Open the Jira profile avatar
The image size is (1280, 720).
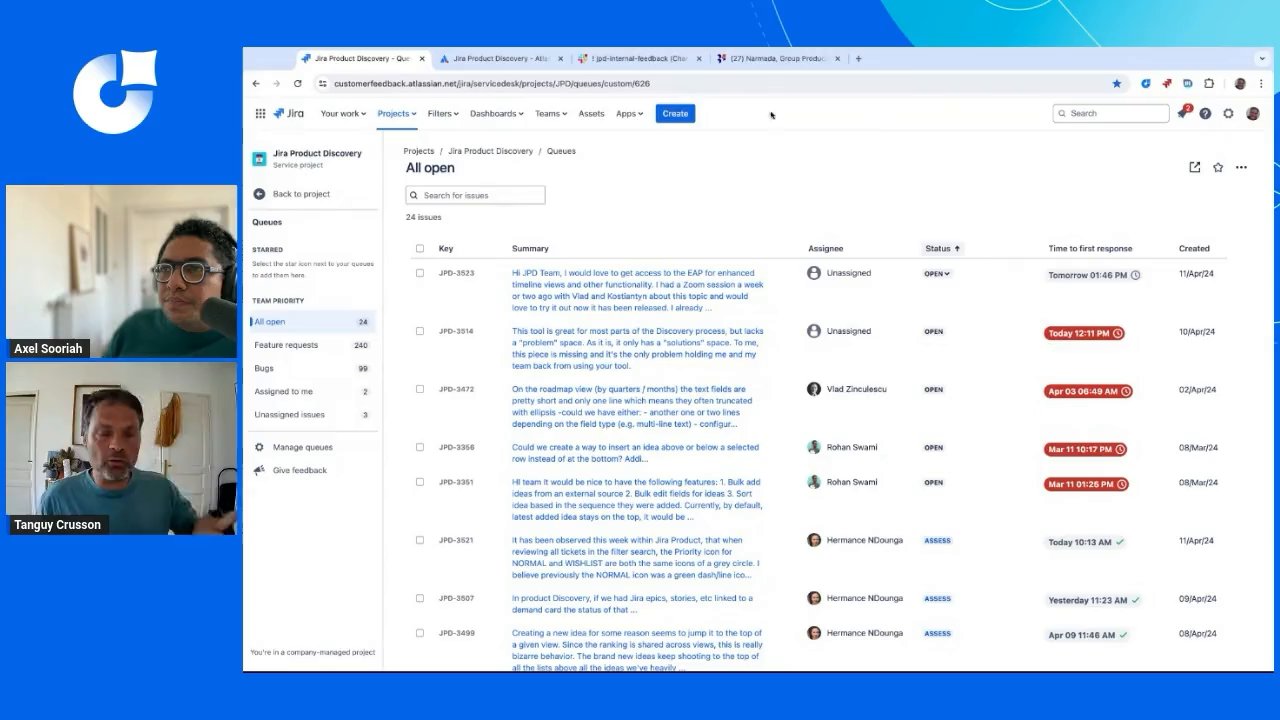pyautogui.click(x=1252, y=113)
